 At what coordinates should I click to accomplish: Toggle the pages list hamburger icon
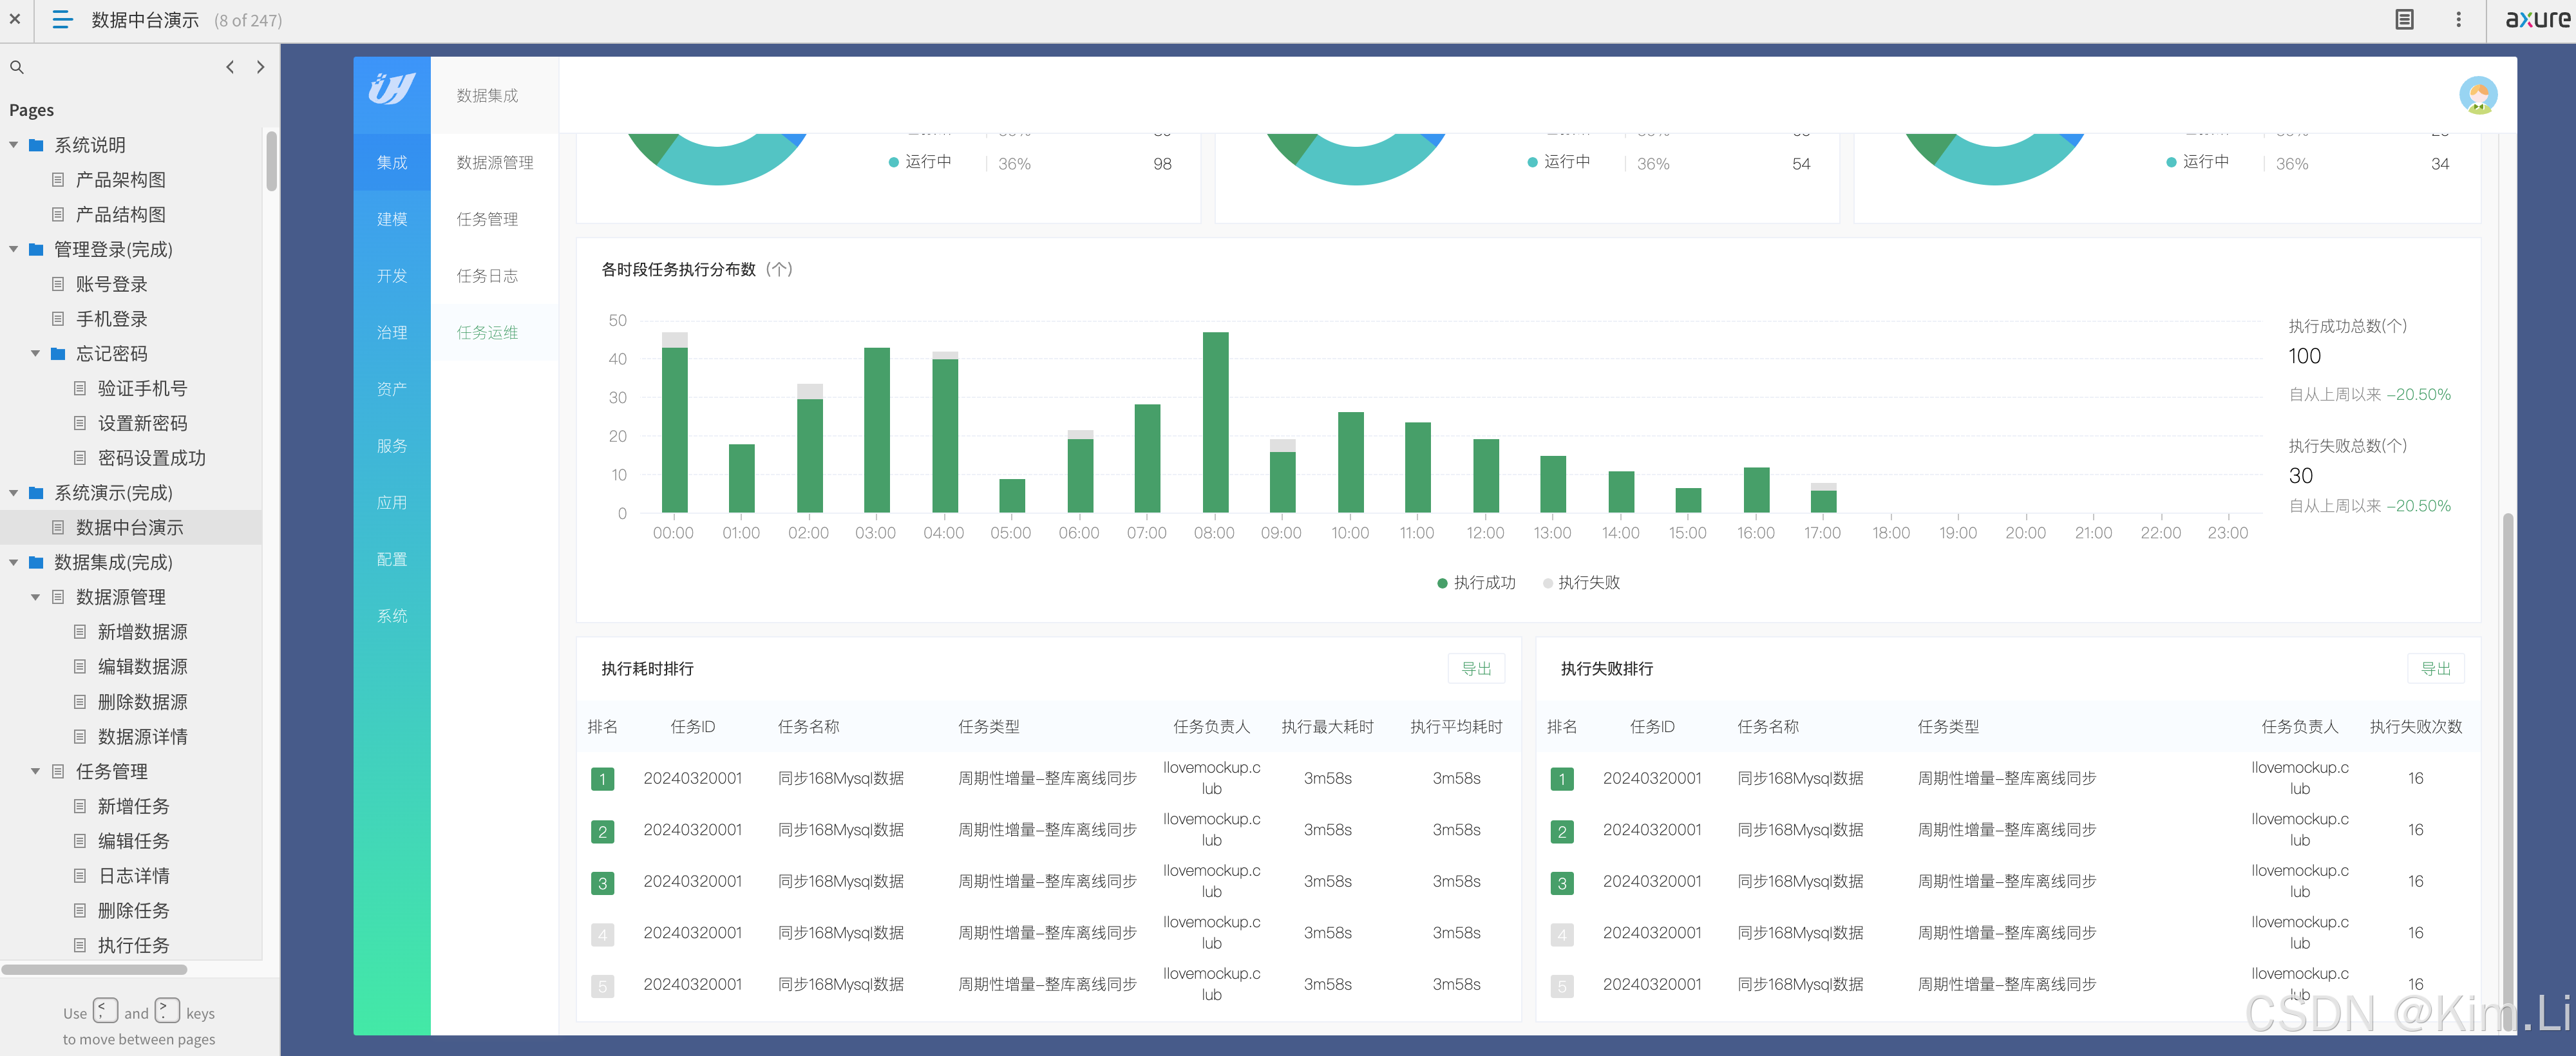click(62, 19)
